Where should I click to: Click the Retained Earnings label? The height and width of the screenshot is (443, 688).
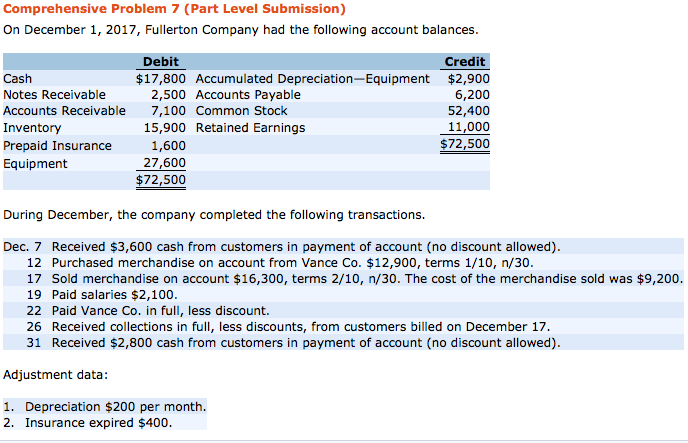(x=250, y=128)
